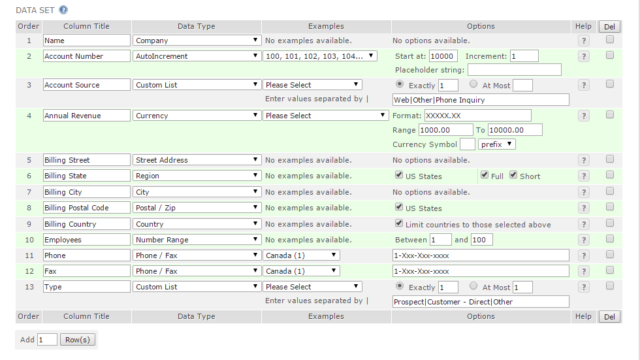
Task: Click the help icon for Type row
Action: [584, 287]
